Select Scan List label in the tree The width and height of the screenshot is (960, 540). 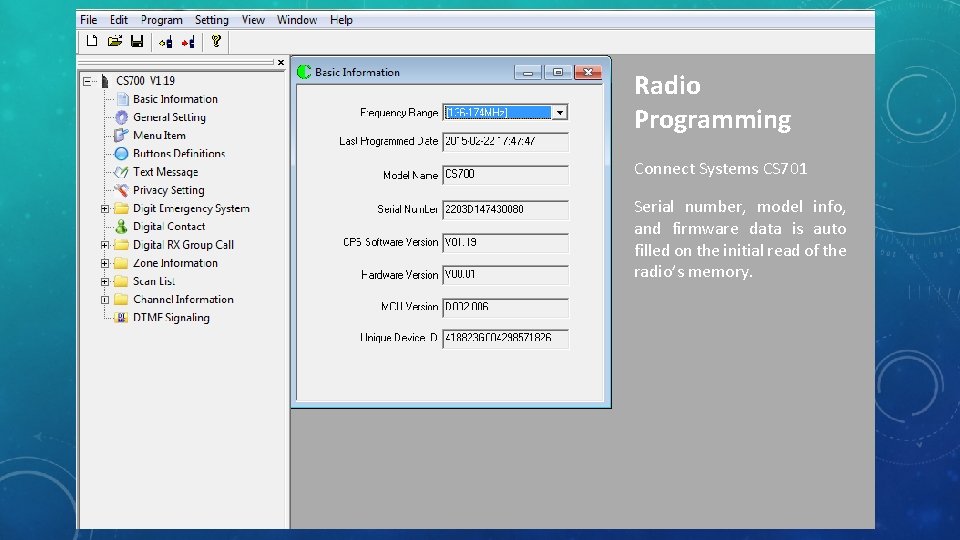154,281
